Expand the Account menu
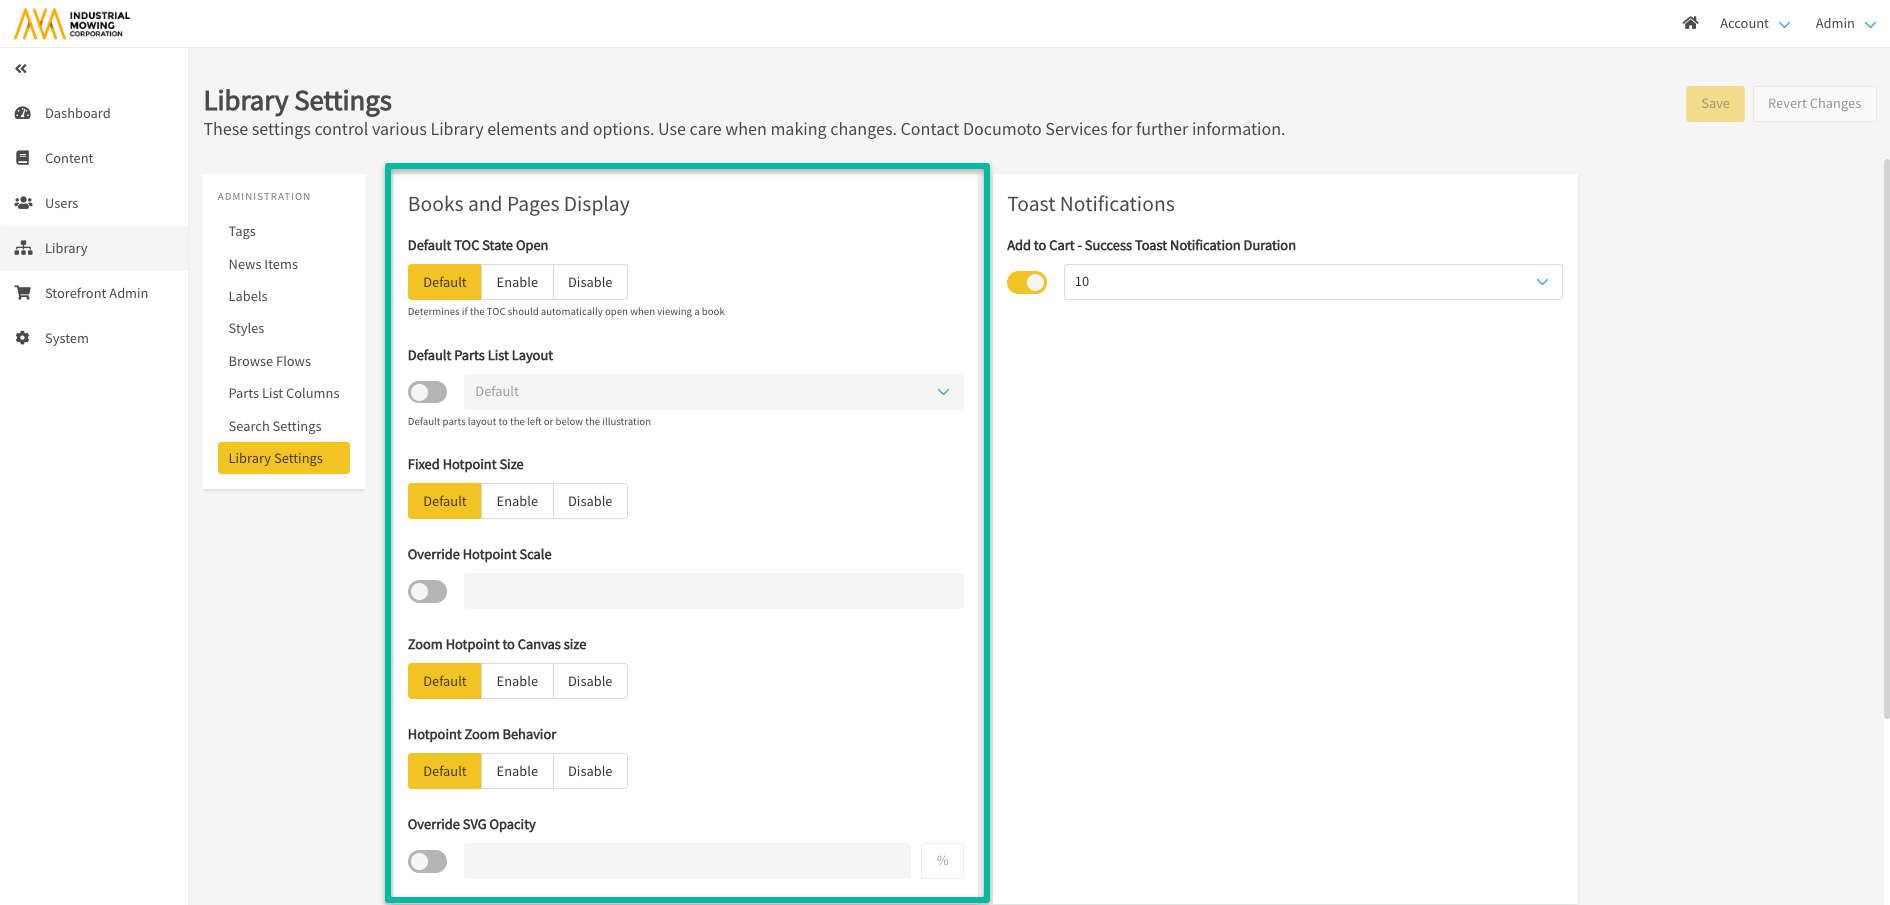This screenshot has width=1890, height=905. coord(1754,23)
